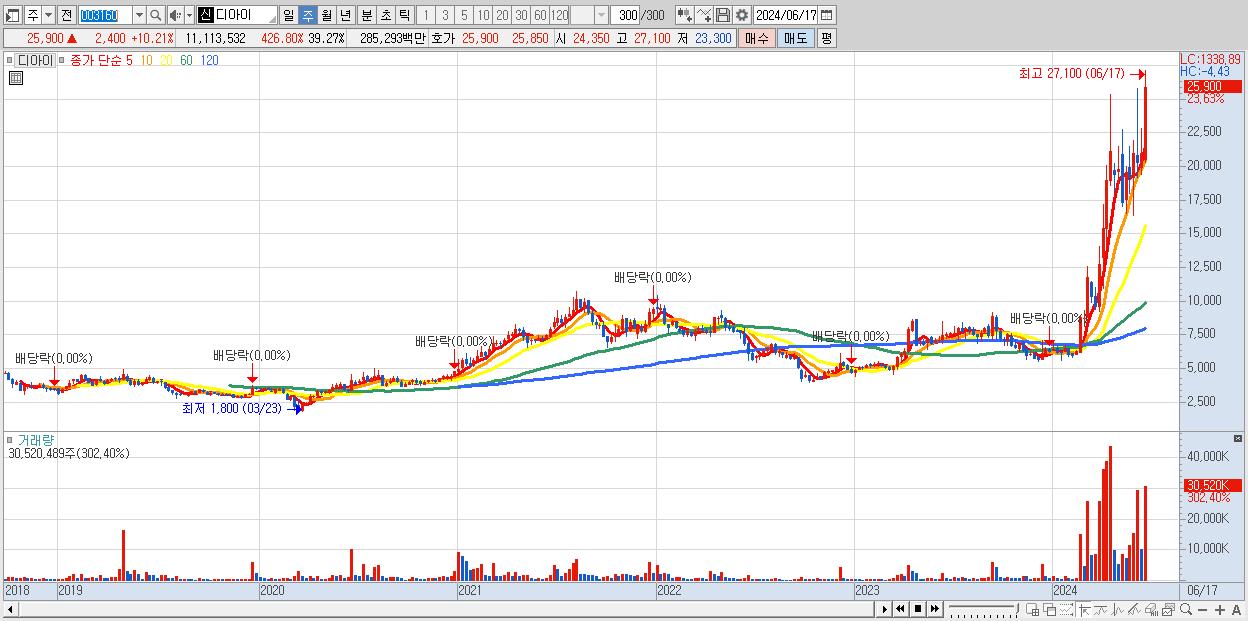The width and height of the screenshot is (1248, 621).
Task: Click the vertical line wave tool icon
Action: [1118, 610]
